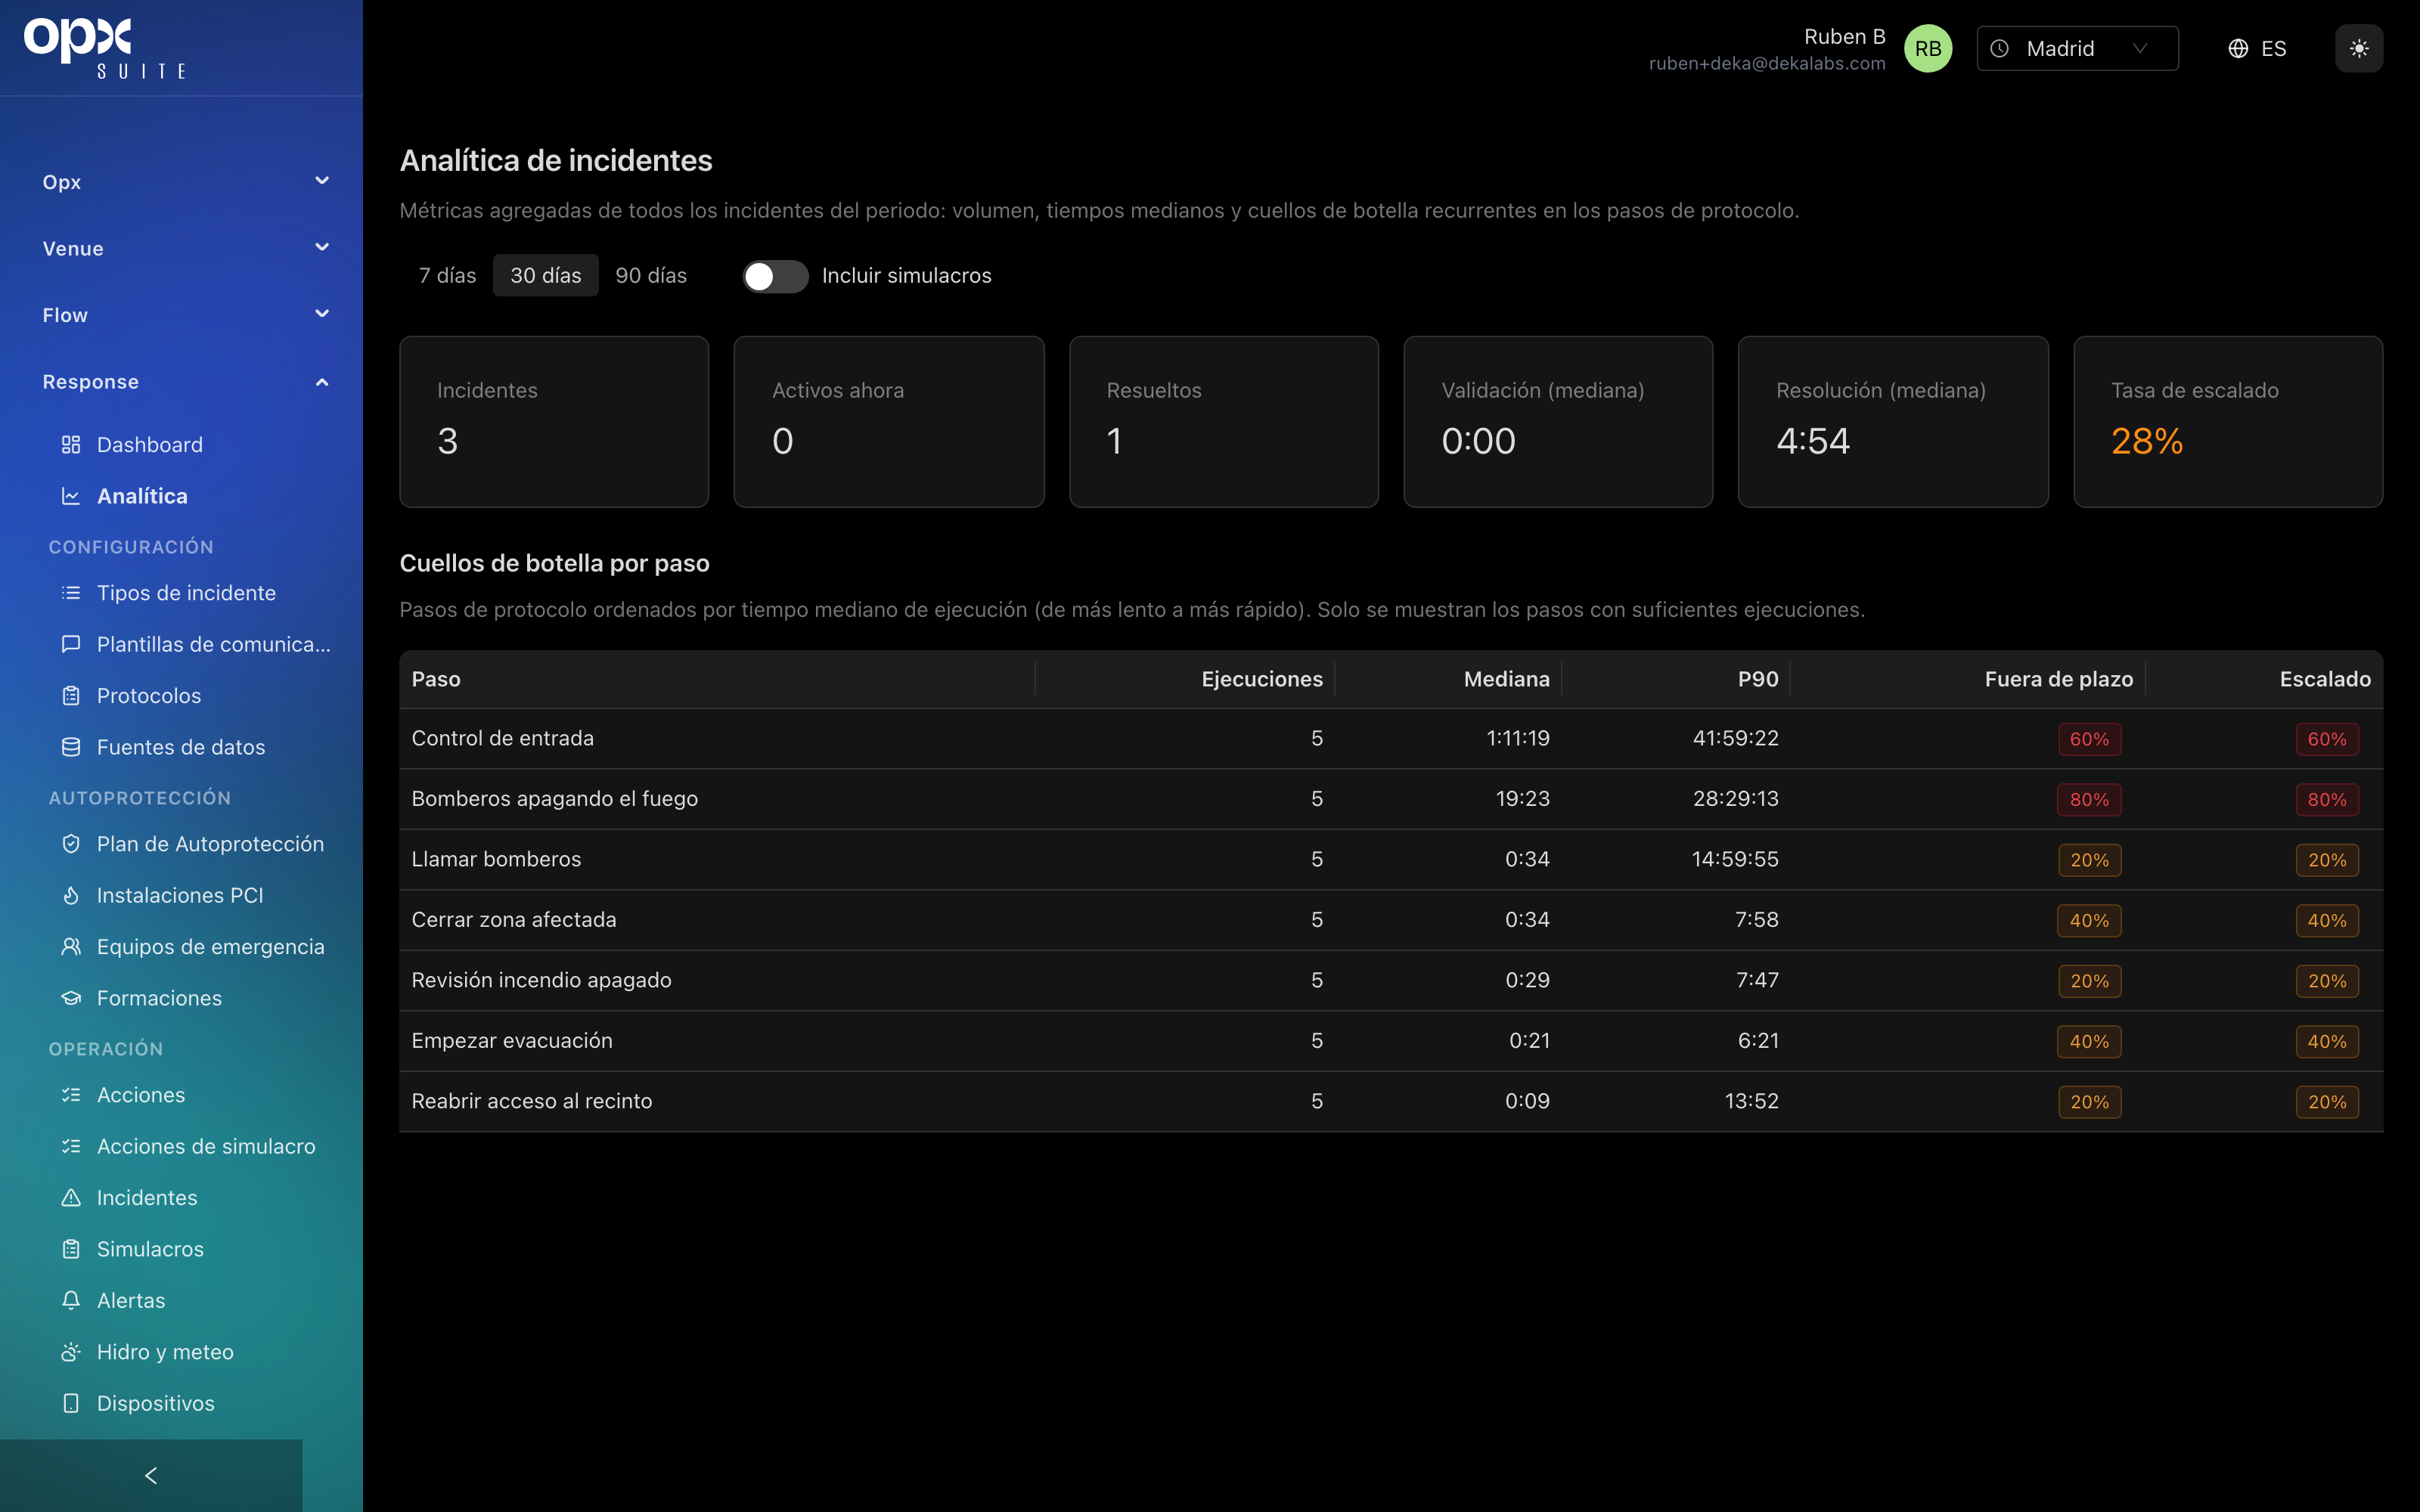This screenshot has height=1512, width=2420.
Task: Expand the Venue sidebar section
Action: coord(186,248)
